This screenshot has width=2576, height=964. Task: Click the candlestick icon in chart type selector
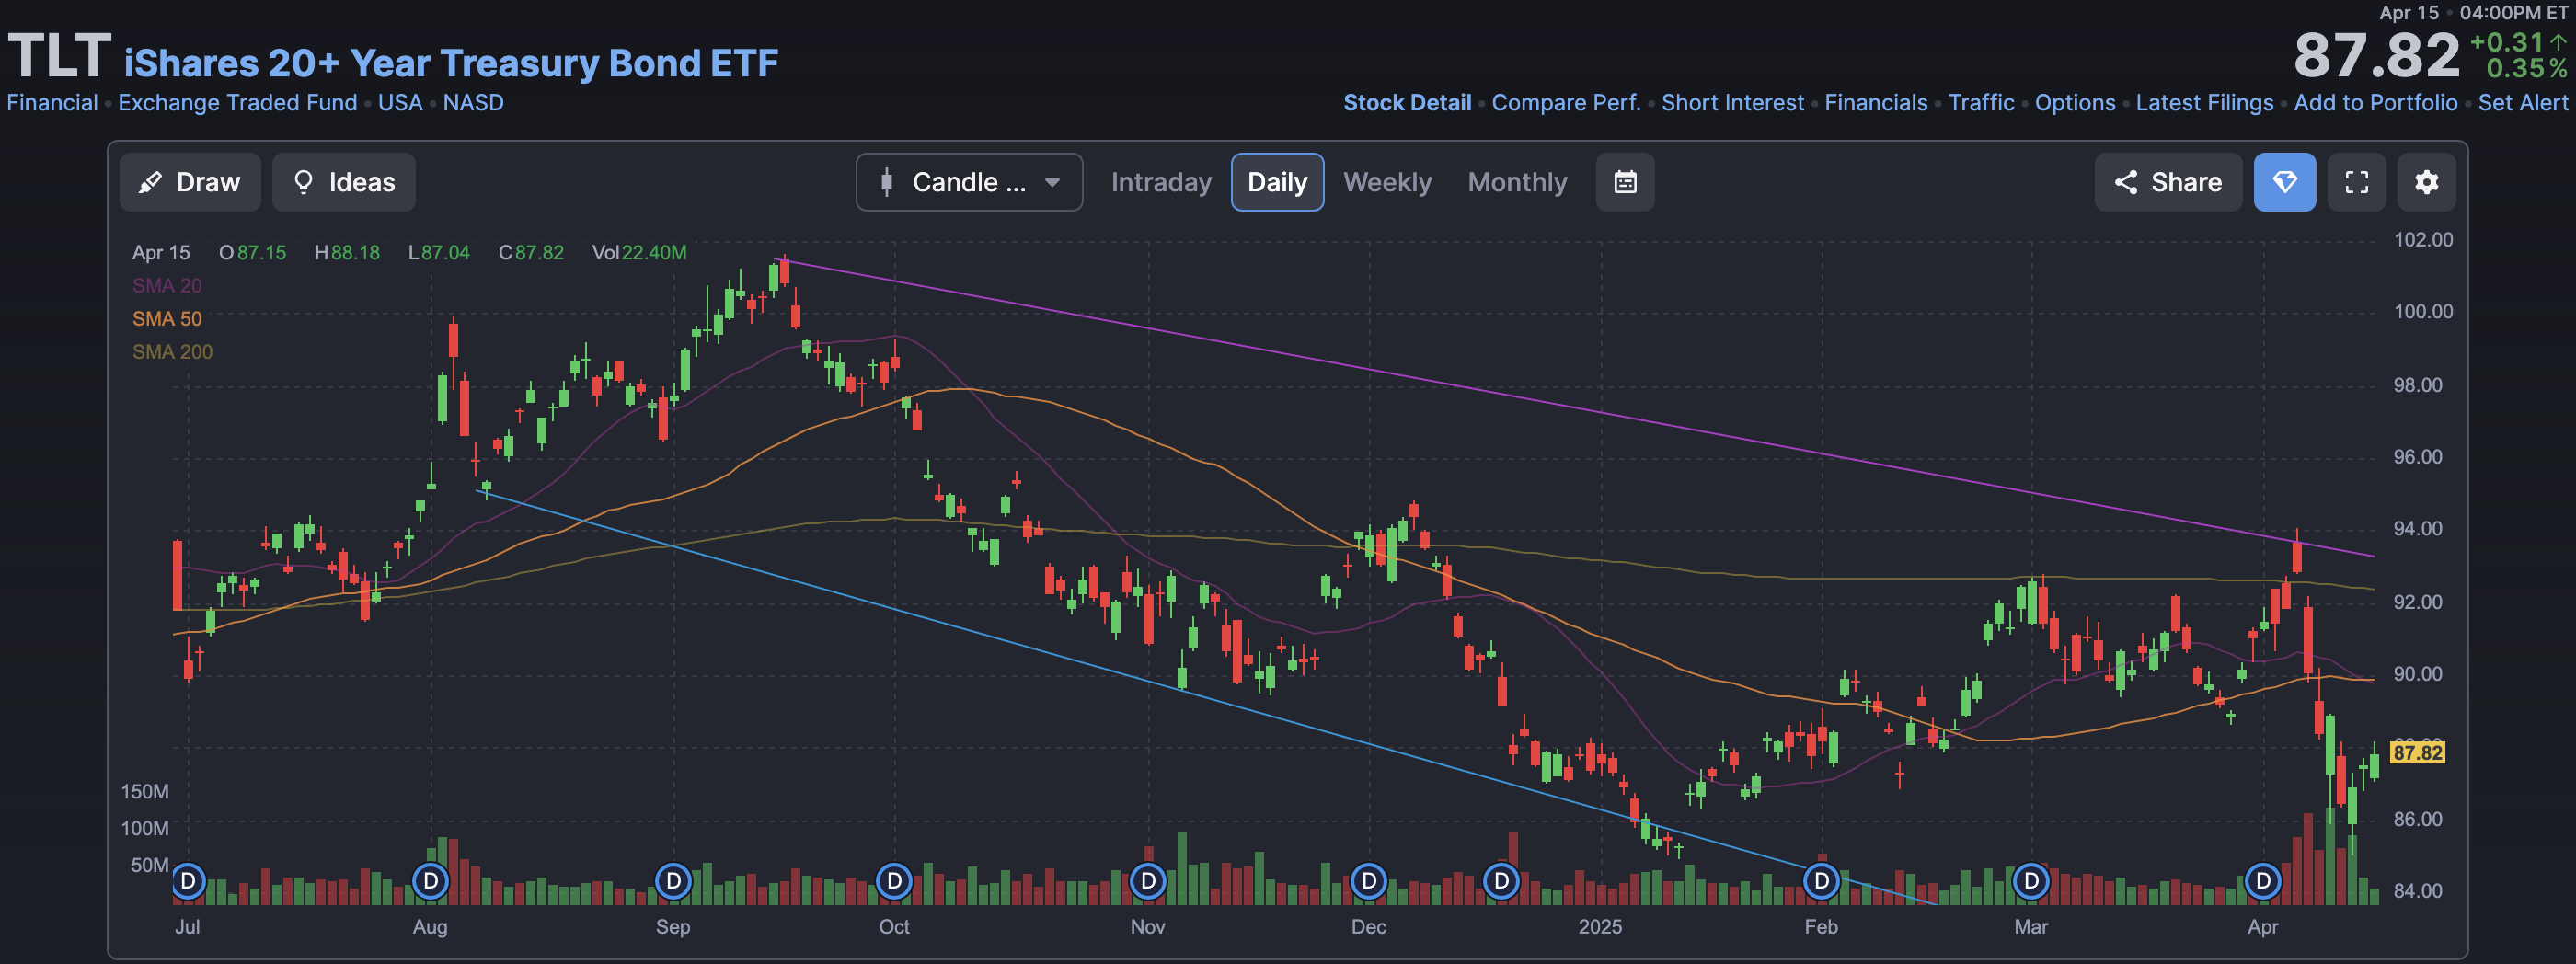tap(886, 182)
